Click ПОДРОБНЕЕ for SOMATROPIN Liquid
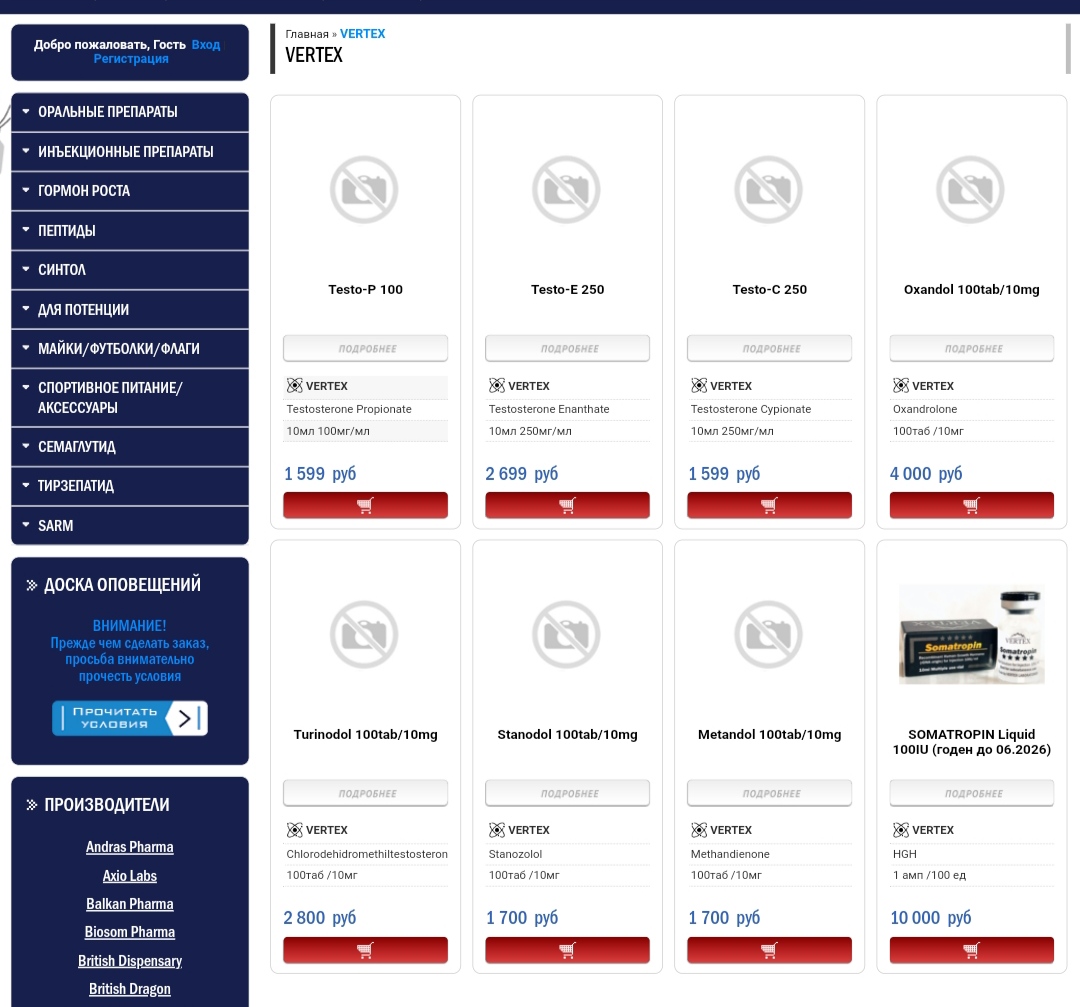Image resolution: width=1080 pixels, height=1007 pixels. tap(971, 793)
